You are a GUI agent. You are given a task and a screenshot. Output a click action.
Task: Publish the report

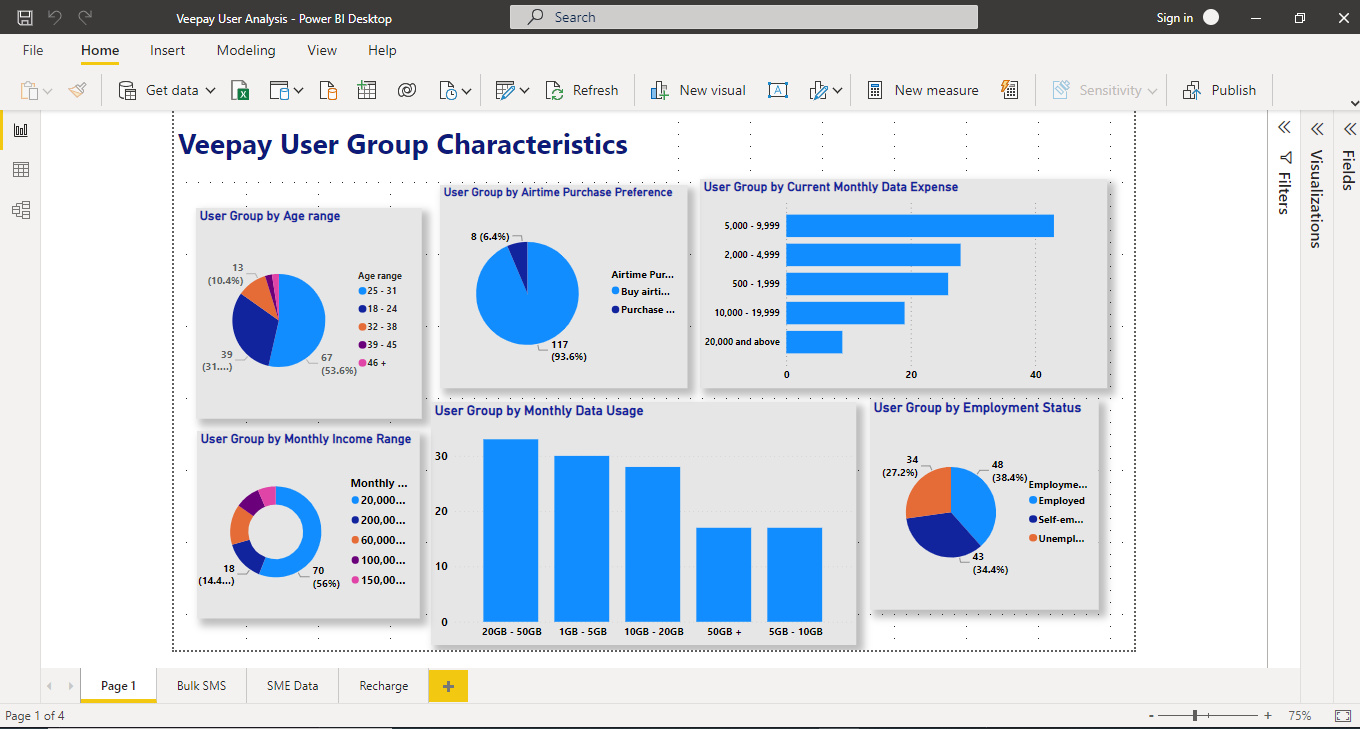pos(1219,90)
